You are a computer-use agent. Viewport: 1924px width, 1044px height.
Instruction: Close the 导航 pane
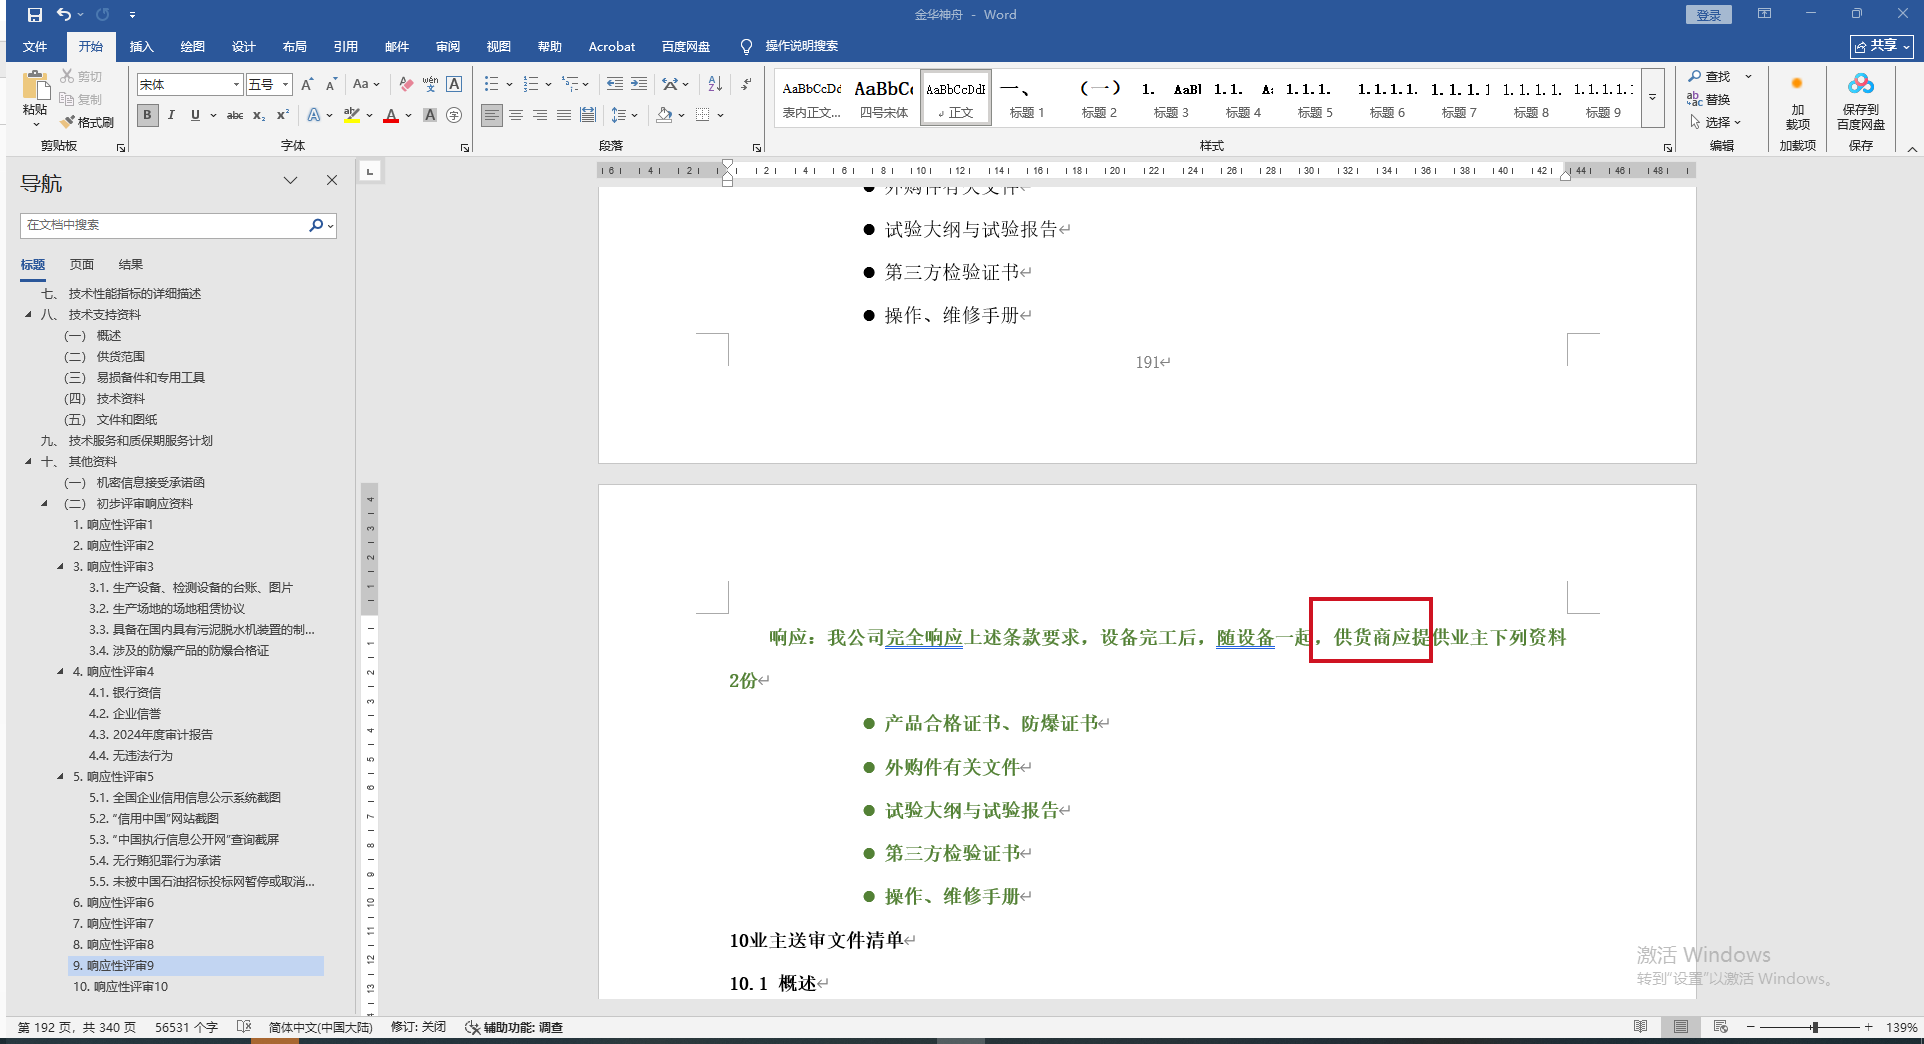(332, 180)
